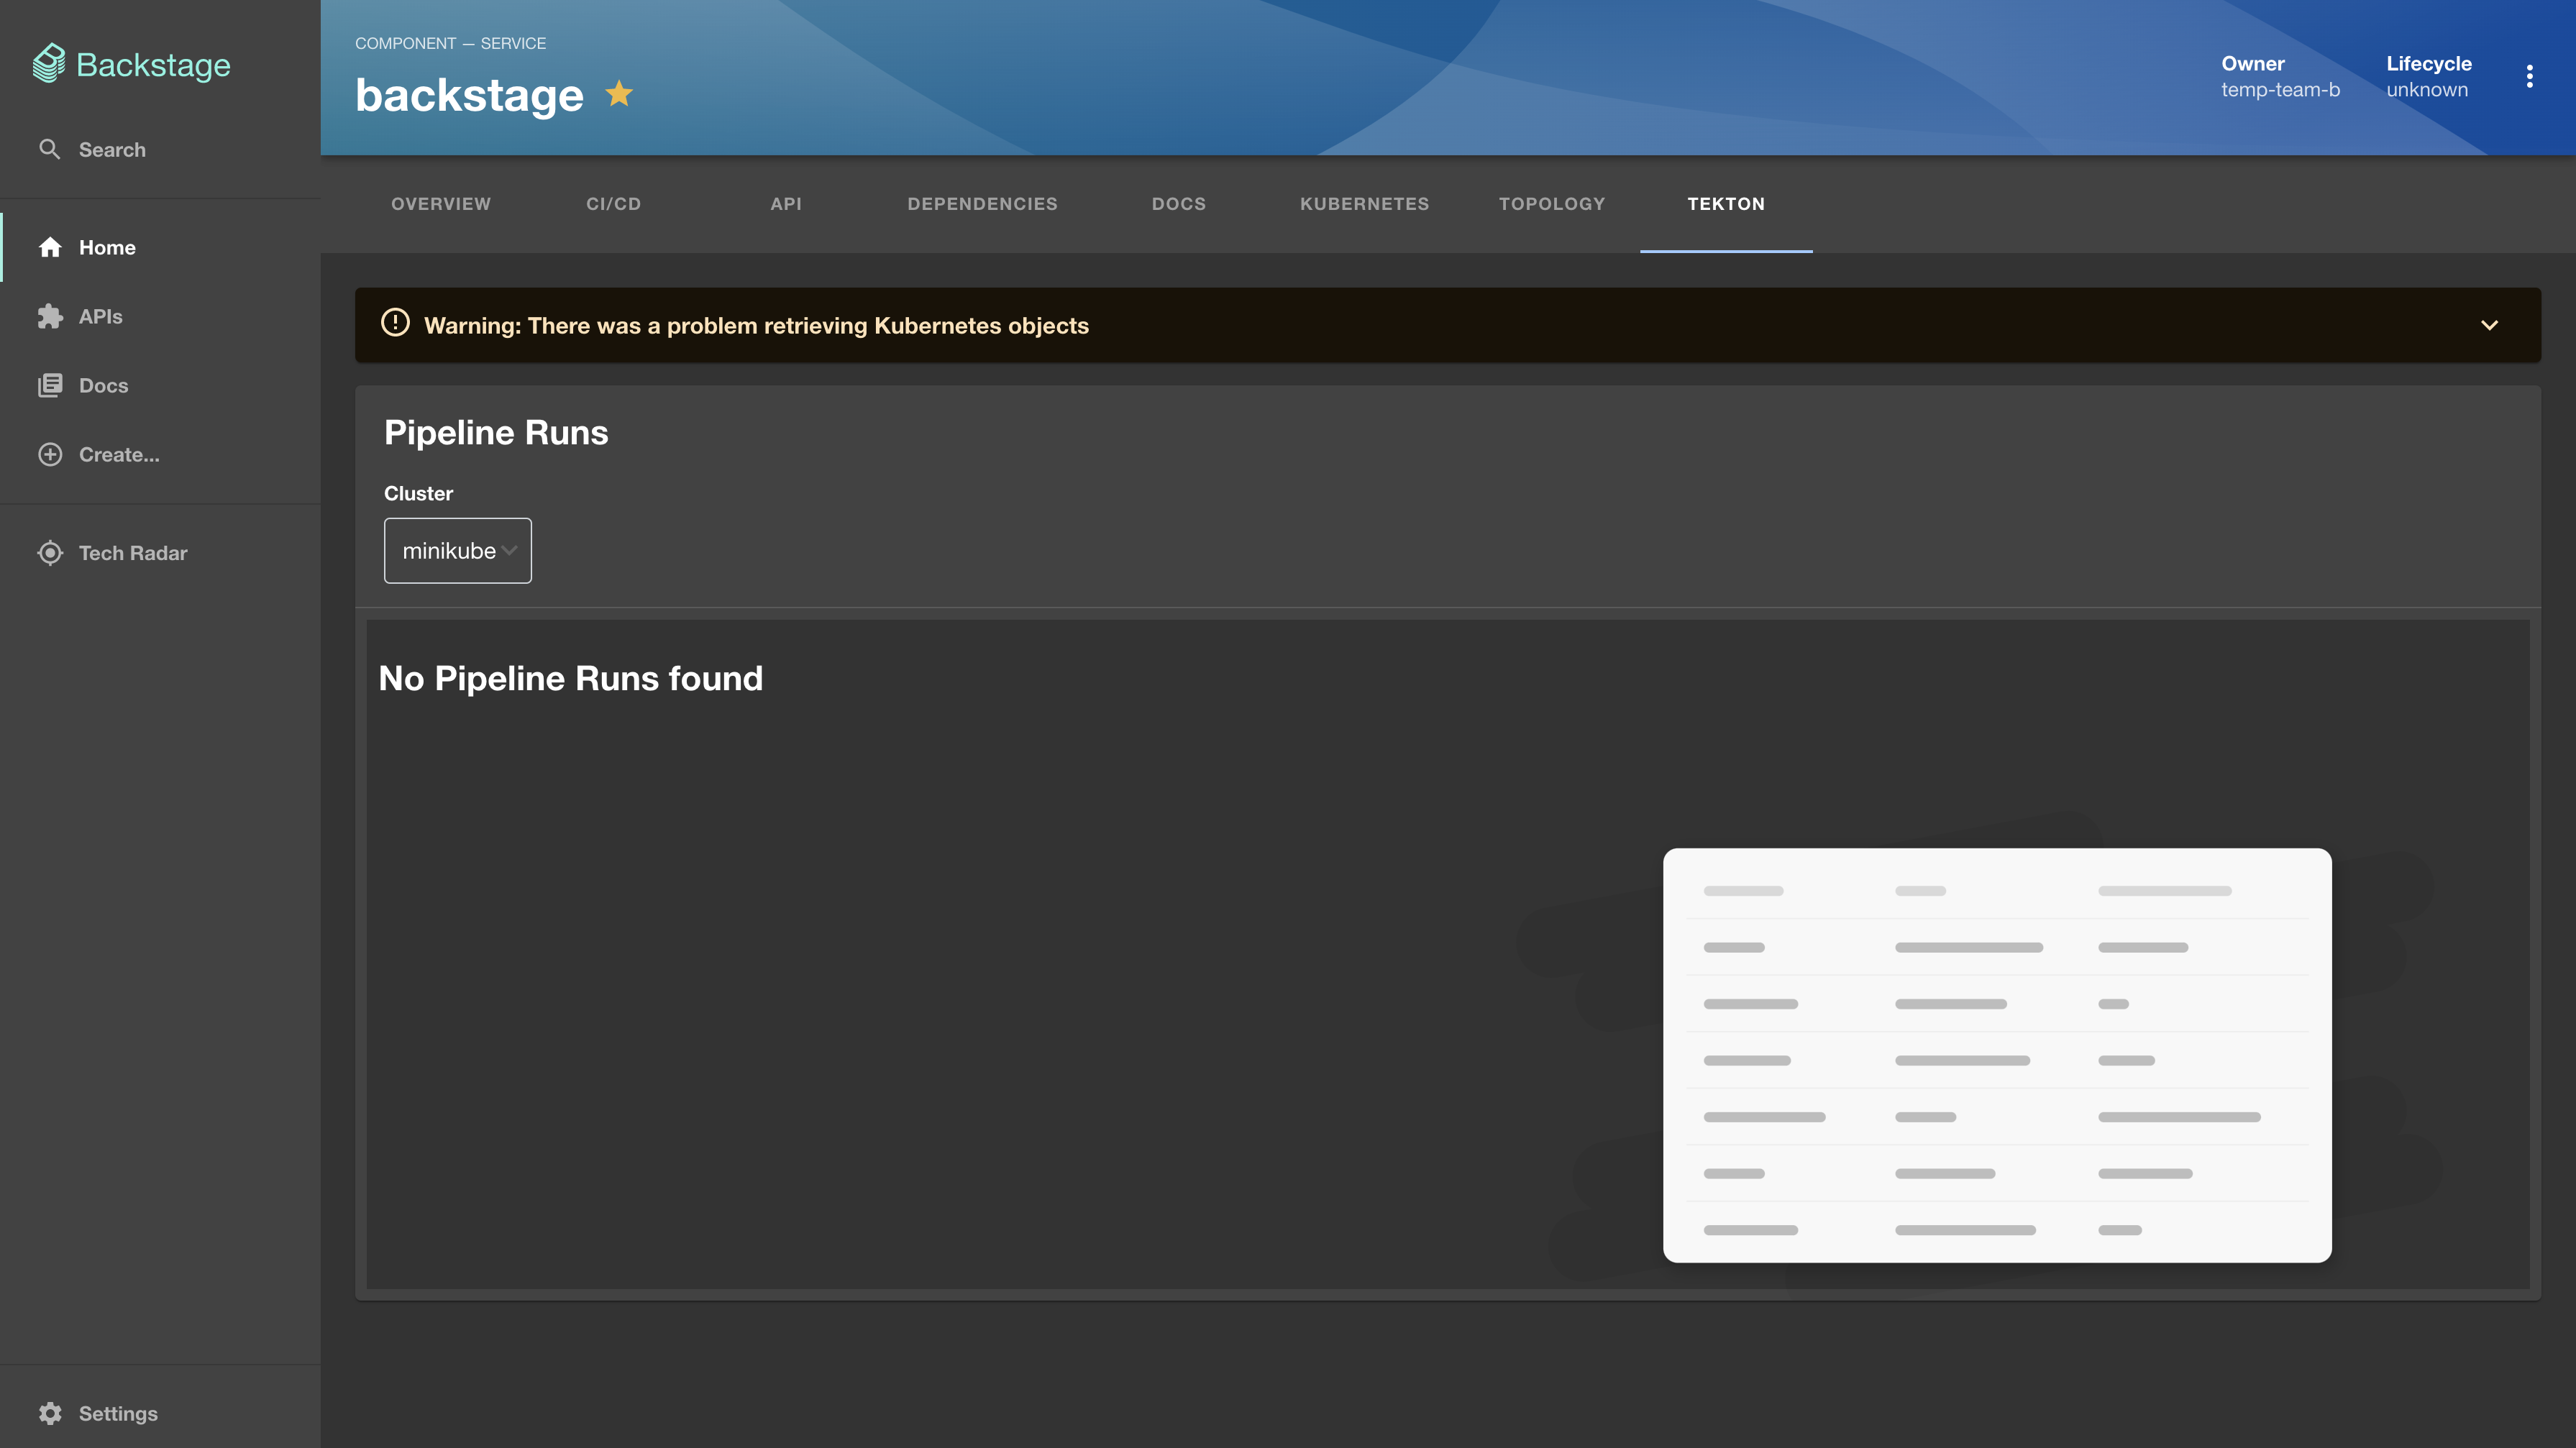2576x1448 pixels.
Task: Toggle the favorite star next to backstage
Action: pyautogui.click(x=619, y=94)
